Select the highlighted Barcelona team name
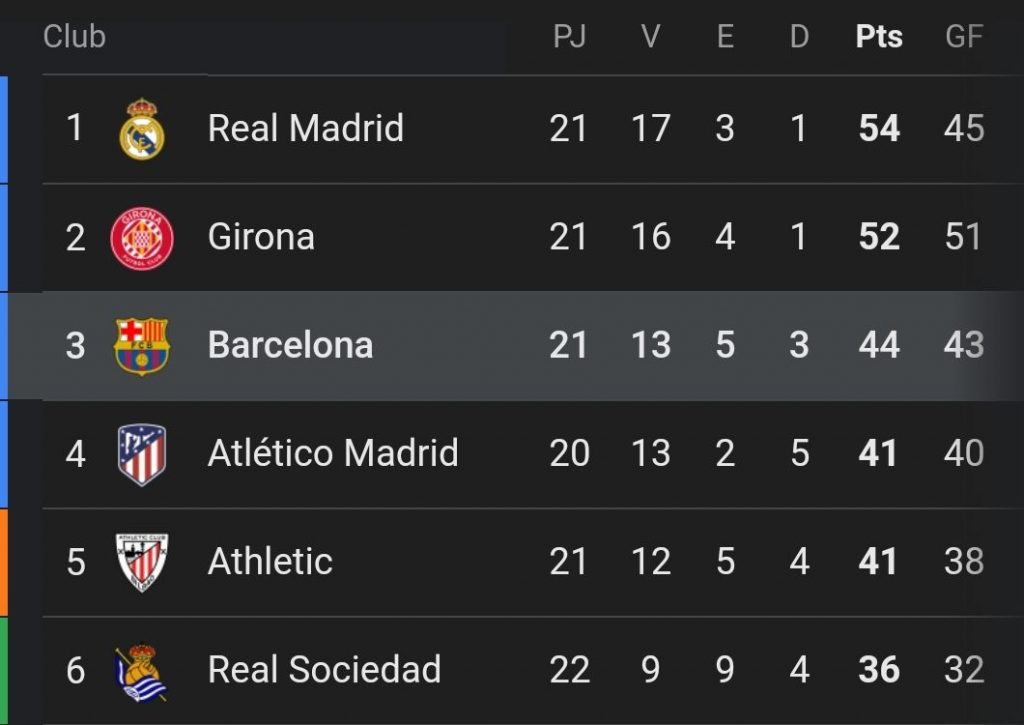The image size is (1024, 725). click(x=291, y=345)
